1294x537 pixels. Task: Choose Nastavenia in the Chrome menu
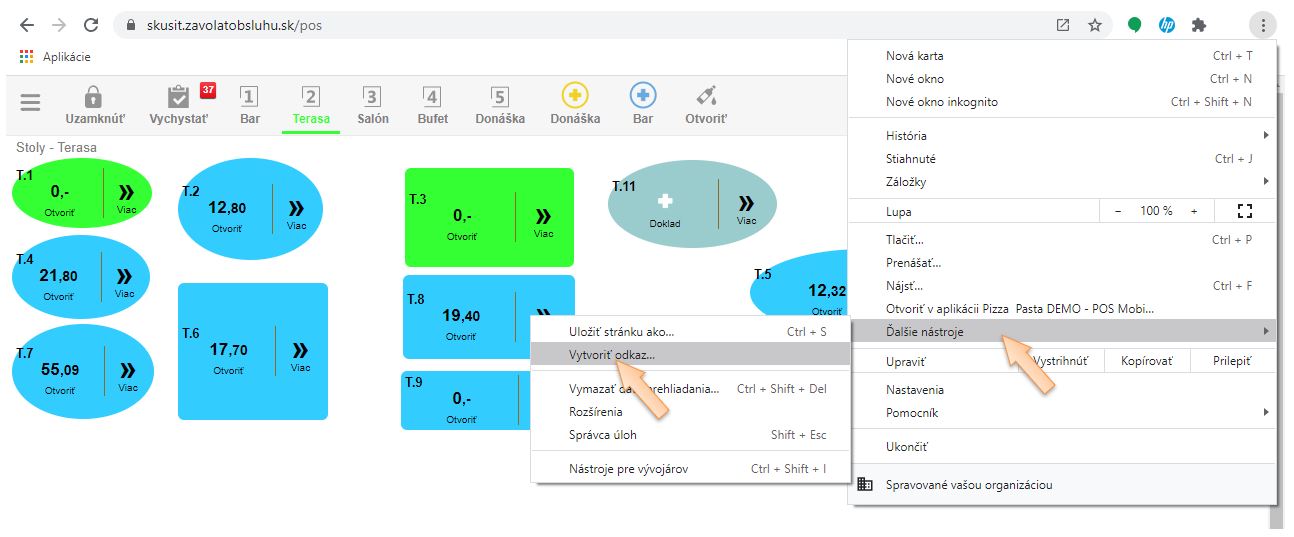point(914,389)
